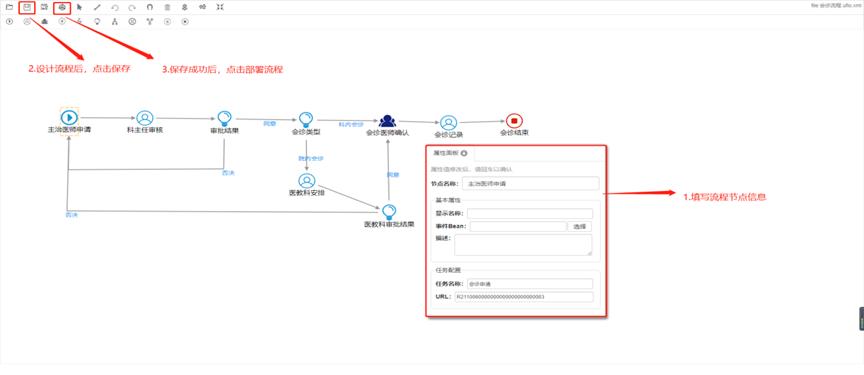Viewport: 864px width, 375px height.
Task: Pick the fork node from palette
Action: [115, 21]
